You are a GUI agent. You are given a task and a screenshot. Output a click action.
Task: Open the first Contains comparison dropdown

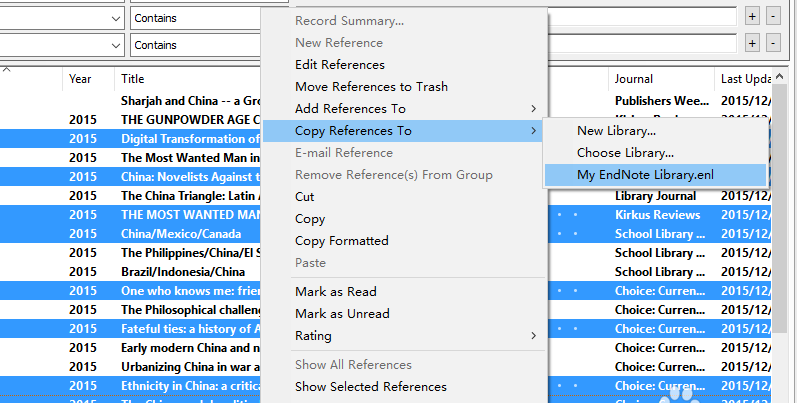(193, 18)
